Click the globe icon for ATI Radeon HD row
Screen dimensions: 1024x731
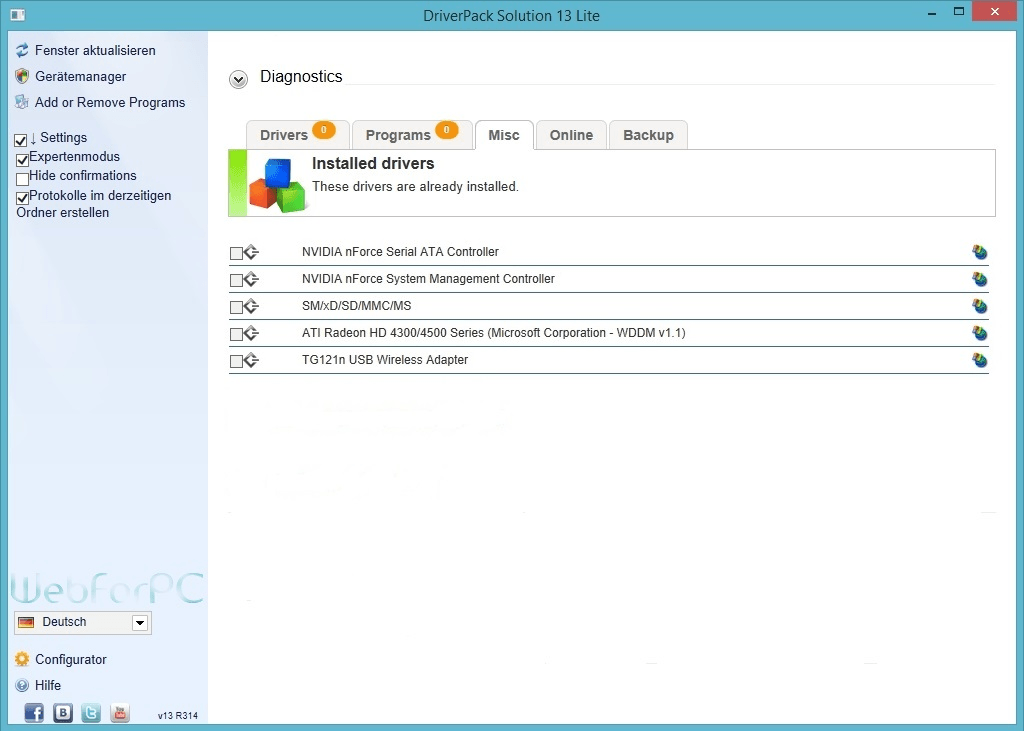980,333
